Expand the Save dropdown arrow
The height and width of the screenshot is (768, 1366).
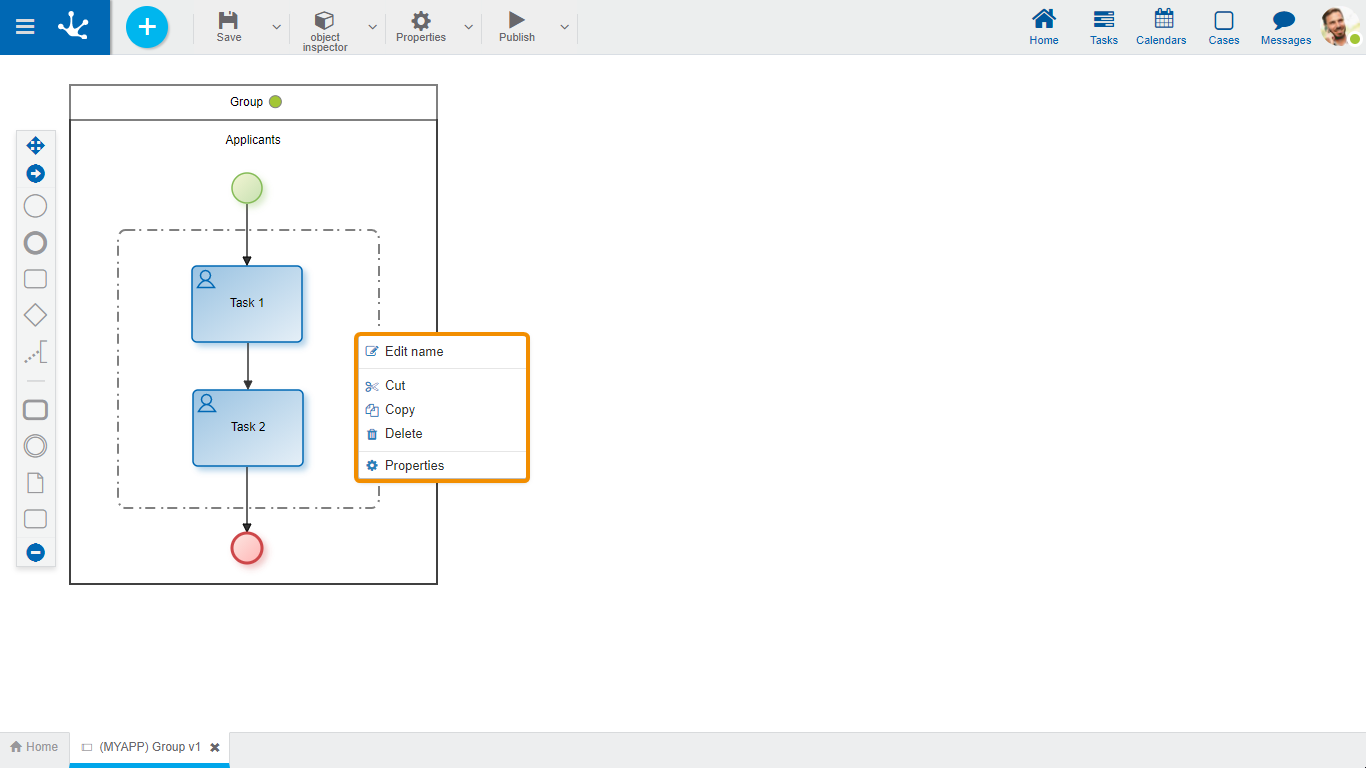click(277, 27)
